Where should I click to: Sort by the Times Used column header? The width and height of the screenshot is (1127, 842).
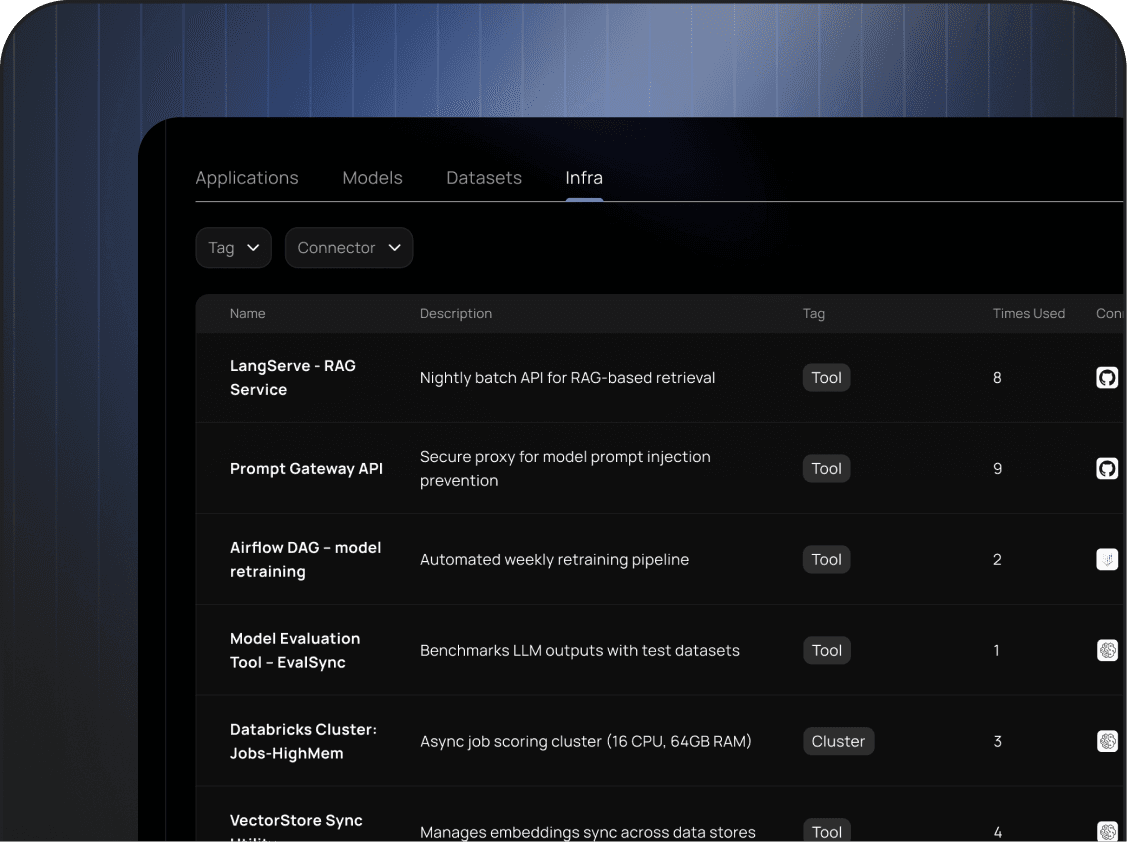pyautogui.click(x=1029, y=314)
